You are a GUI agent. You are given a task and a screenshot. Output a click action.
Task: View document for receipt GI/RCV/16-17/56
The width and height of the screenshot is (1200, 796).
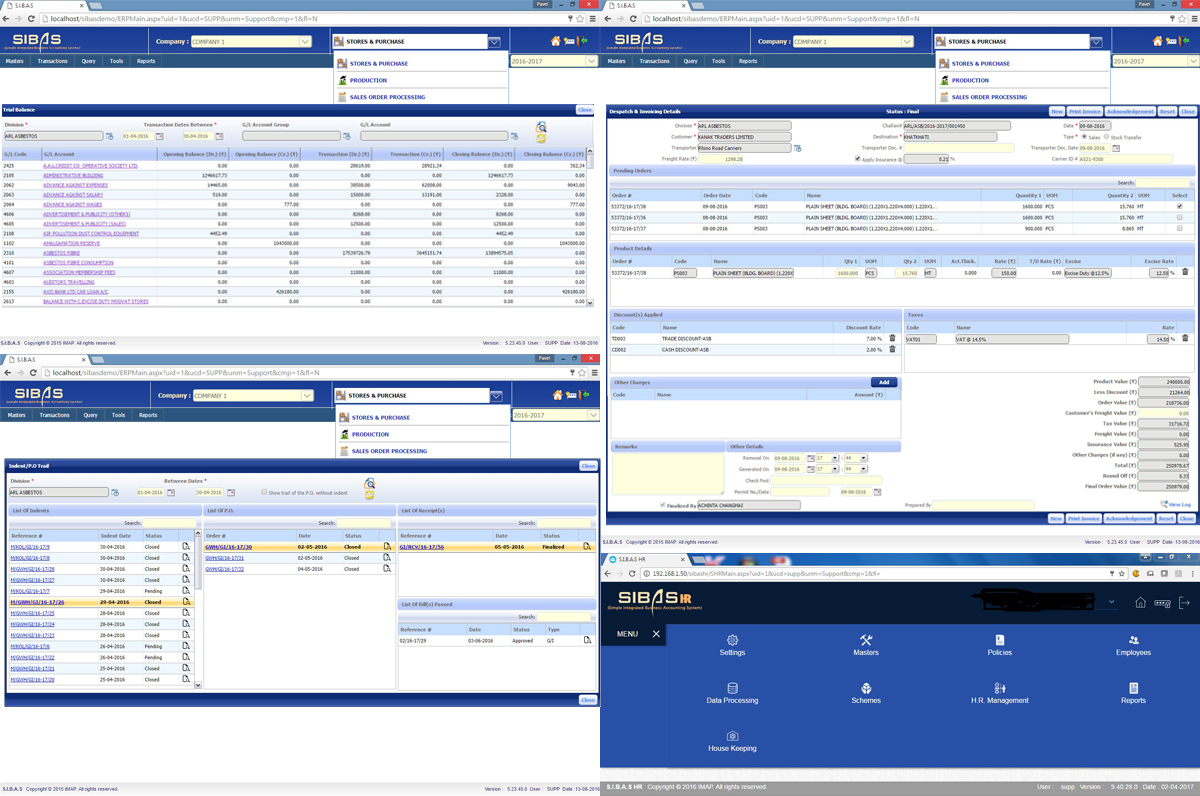point(587,547)
